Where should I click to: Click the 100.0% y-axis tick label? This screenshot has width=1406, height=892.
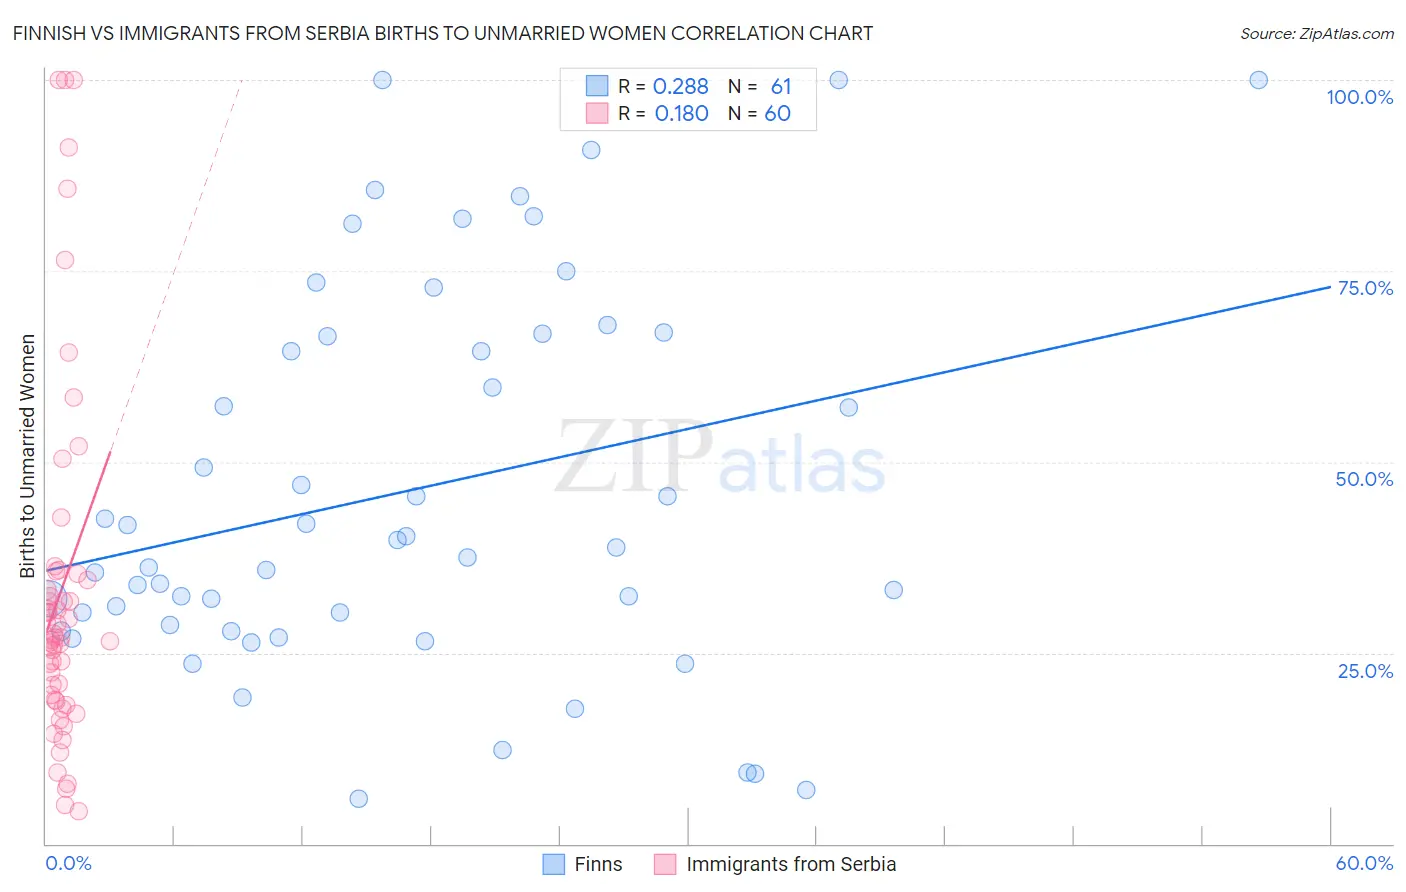pyautogui.click(x=1359, y=97)
